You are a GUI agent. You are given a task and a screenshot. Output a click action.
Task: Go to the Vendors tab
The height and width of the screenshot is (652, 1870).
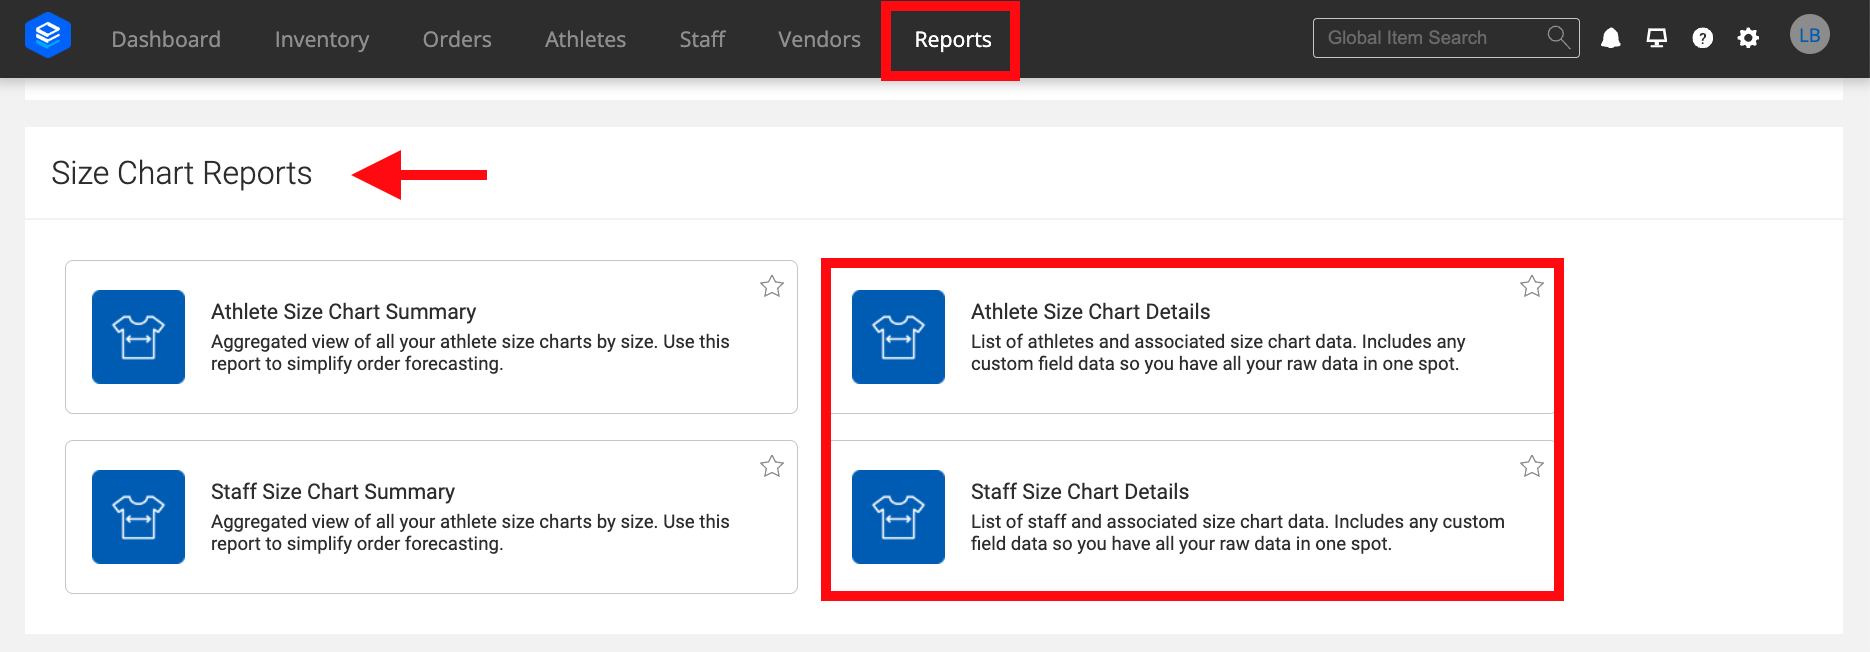819,39
